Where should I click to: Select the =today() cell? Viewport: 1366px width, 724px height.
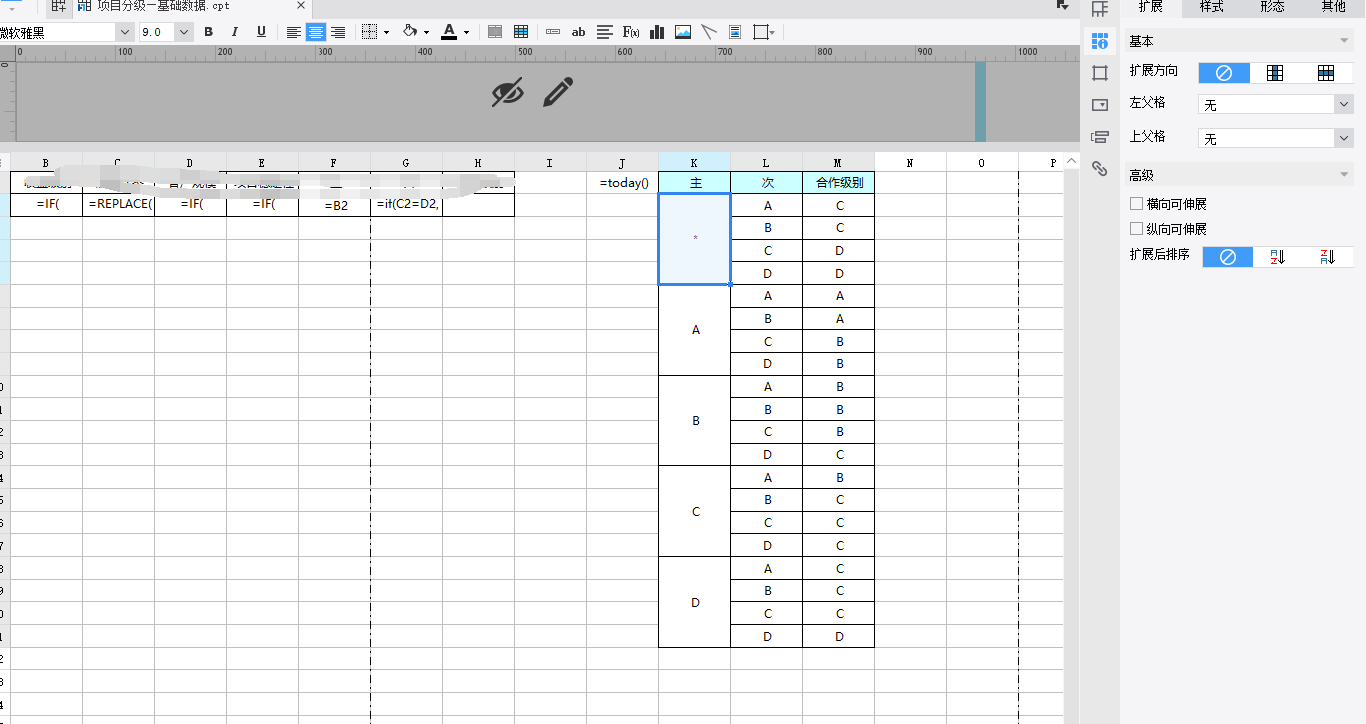623,183
